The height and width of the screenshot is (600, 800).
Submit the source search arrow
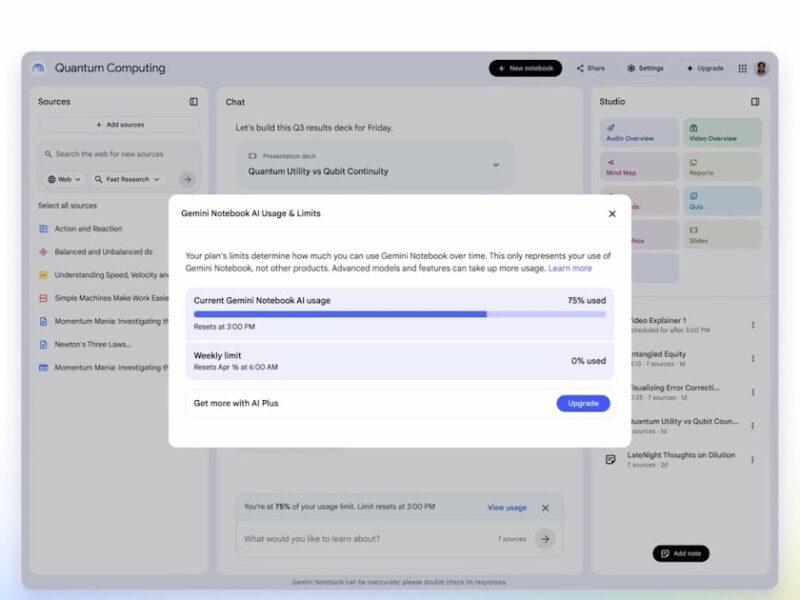[187, 179]
